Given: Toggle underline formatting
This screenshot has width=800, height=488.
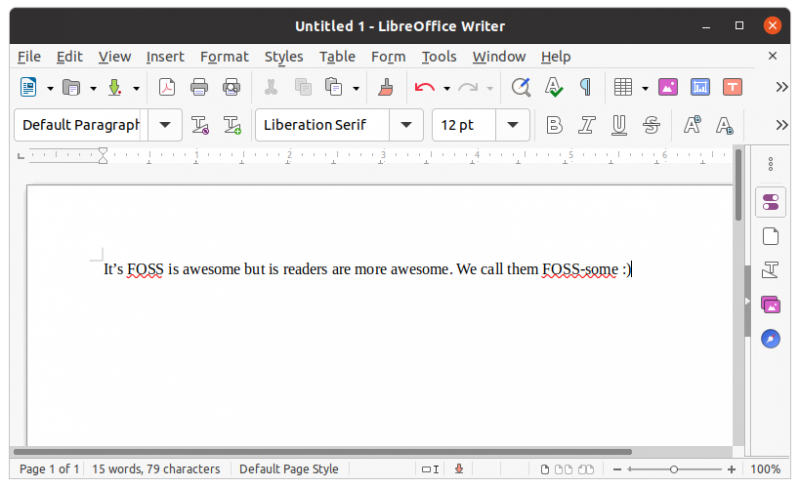Looking at the screenshot, I should coord(619,125).
